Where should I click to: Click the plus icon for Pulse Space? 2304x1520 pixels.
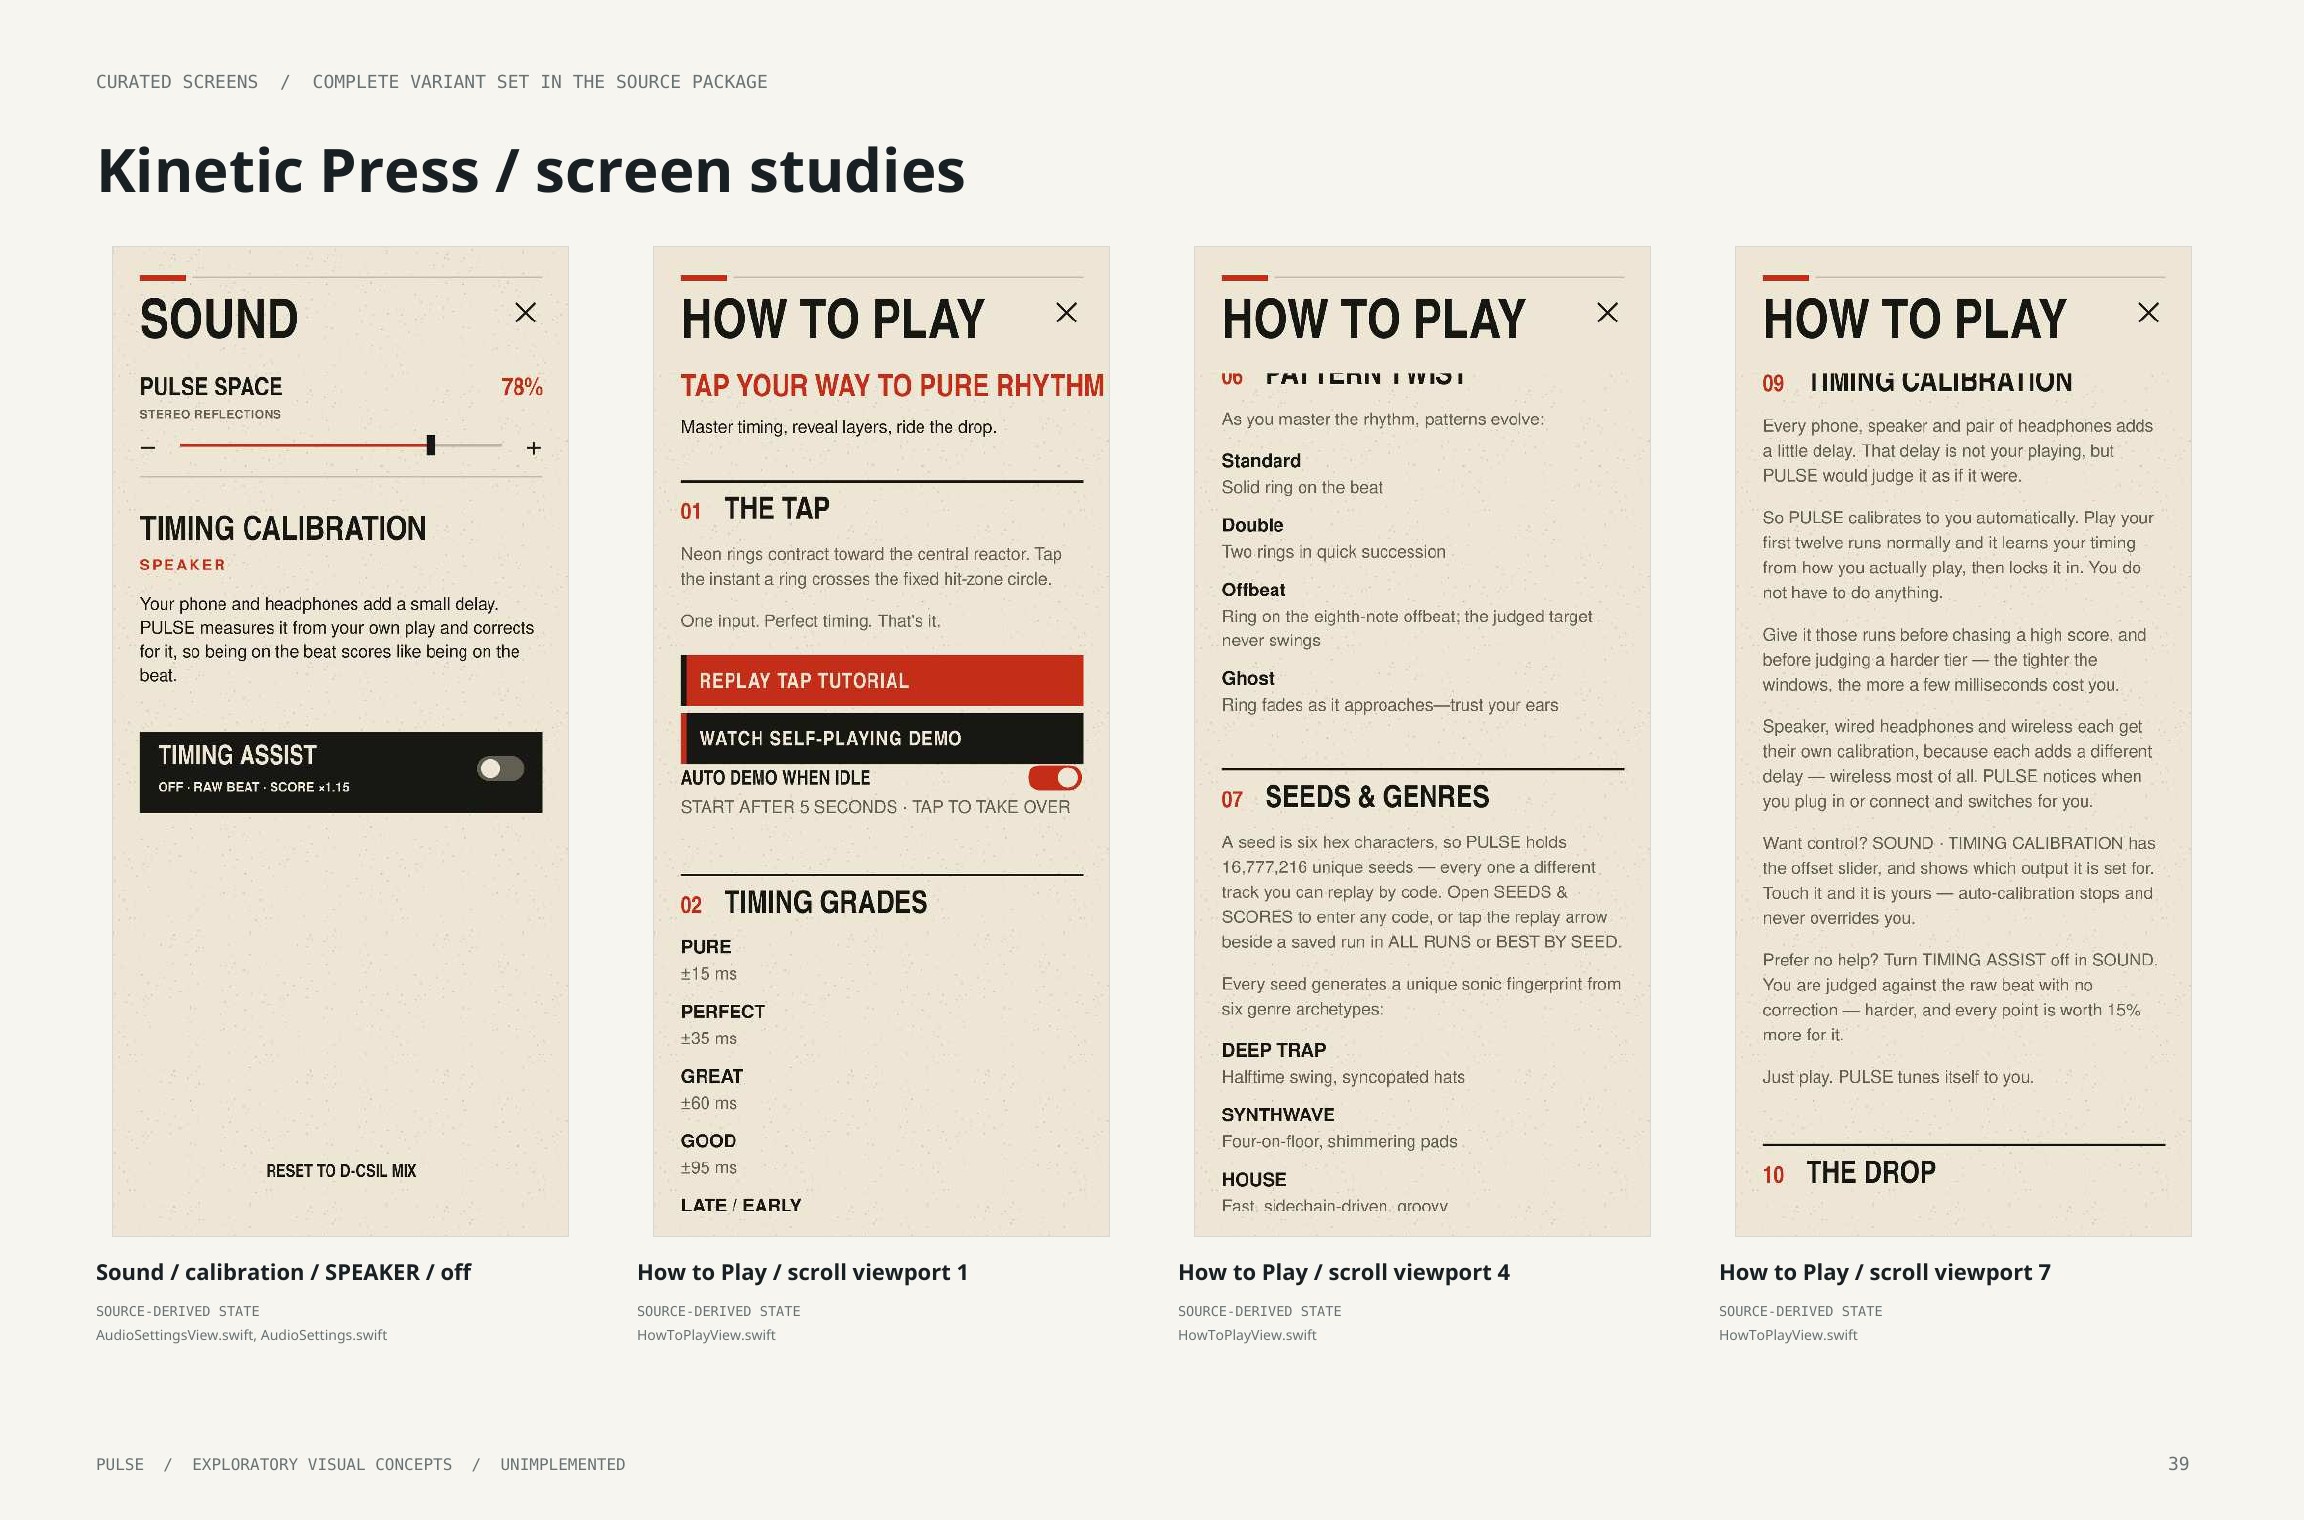click(534, 448)
